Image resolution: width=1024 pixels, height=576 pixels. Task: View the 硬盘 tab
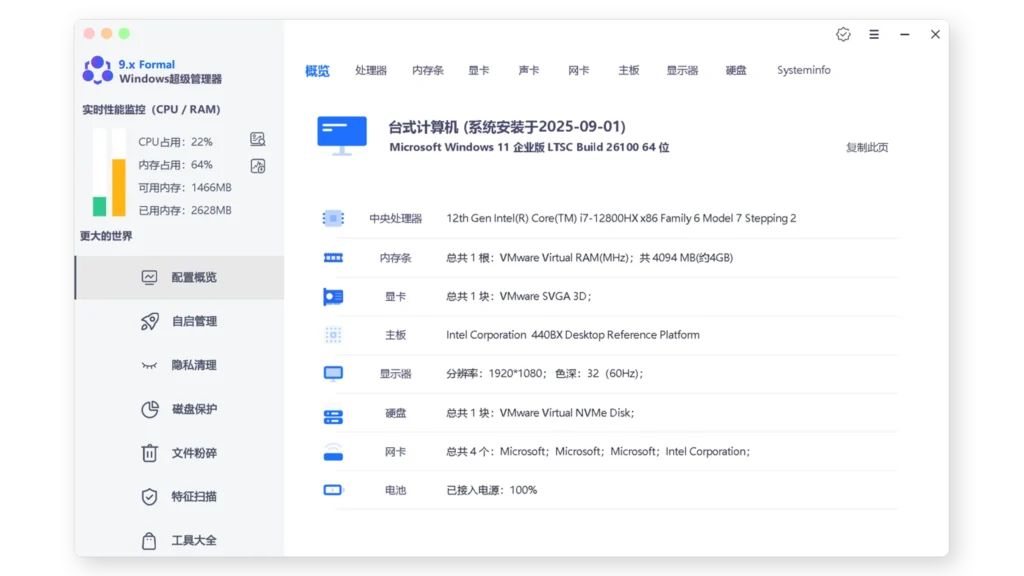click(x=736, y=70)
